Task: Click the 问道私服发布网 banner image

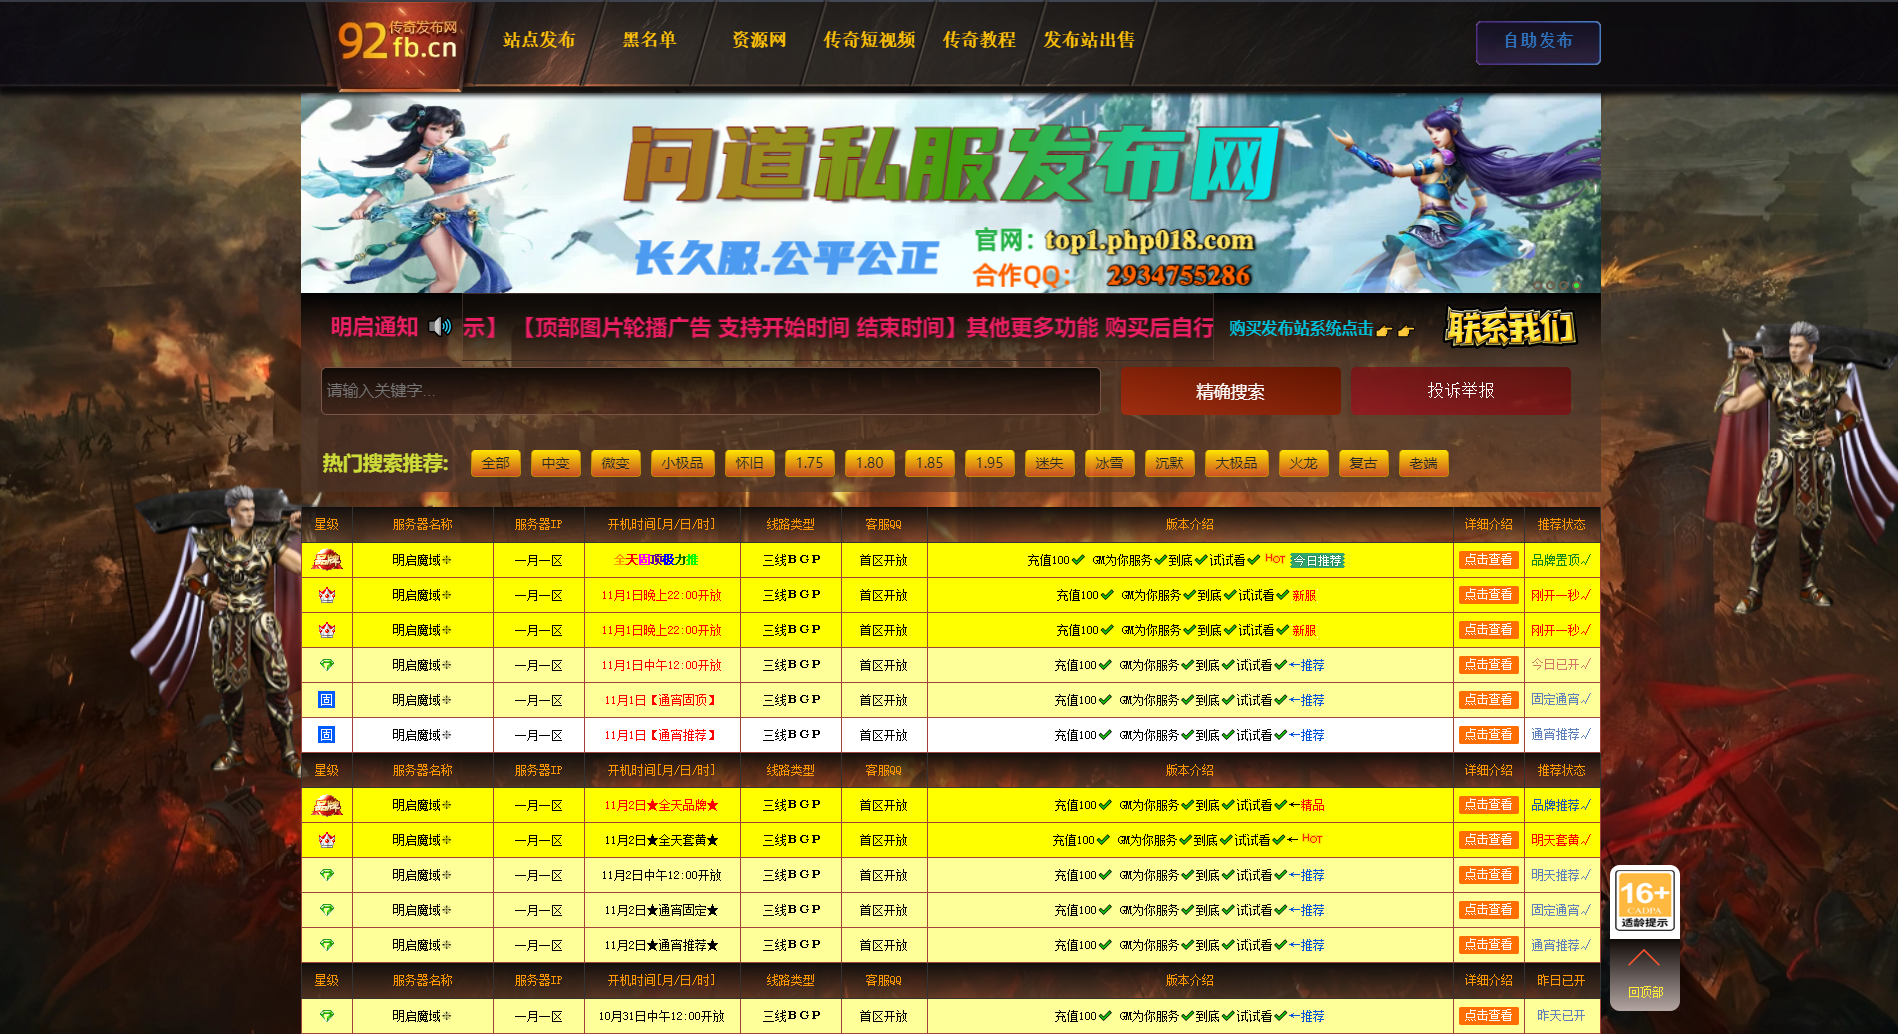Action: [950, 193]
